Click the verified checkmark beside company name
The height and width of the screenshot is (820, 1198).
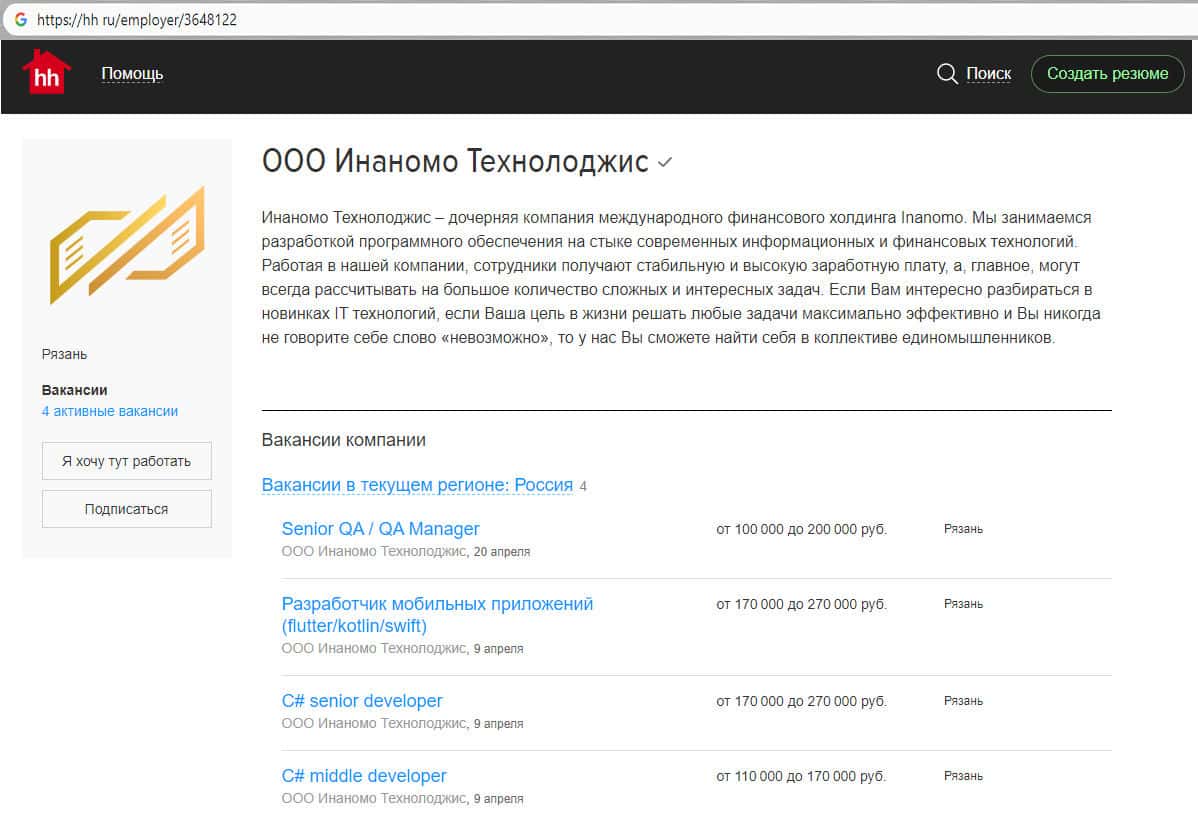point(665,162)
